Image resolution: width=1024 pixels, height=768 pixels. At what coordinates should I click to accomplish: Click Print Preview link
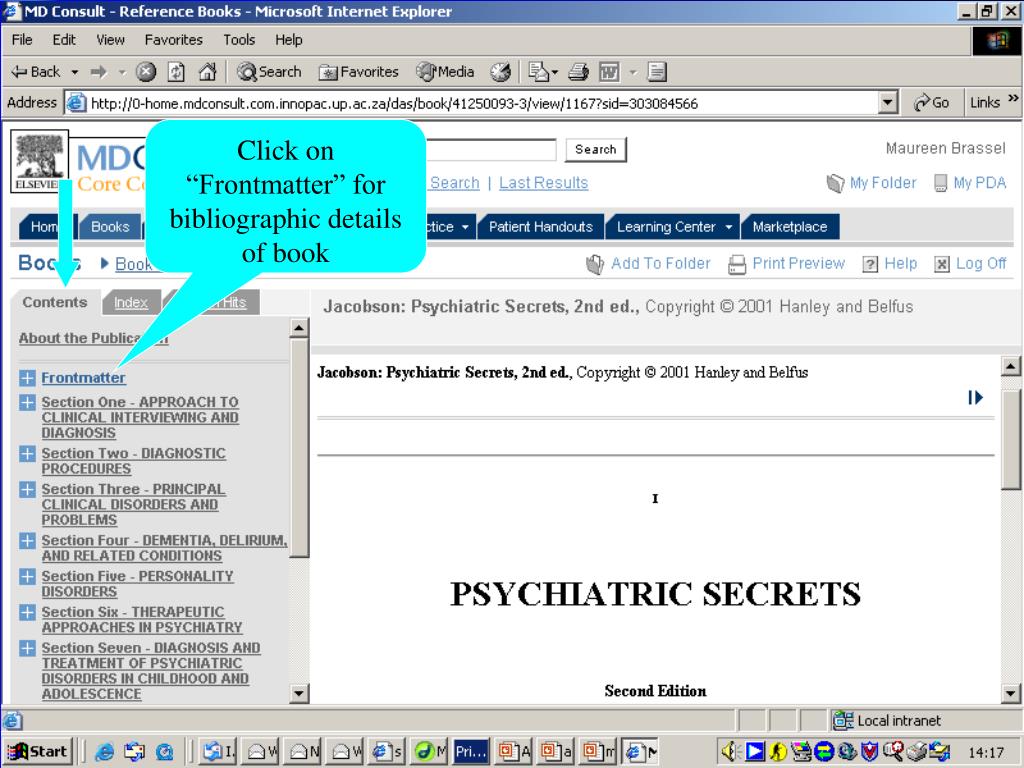[x=786, y=264]
